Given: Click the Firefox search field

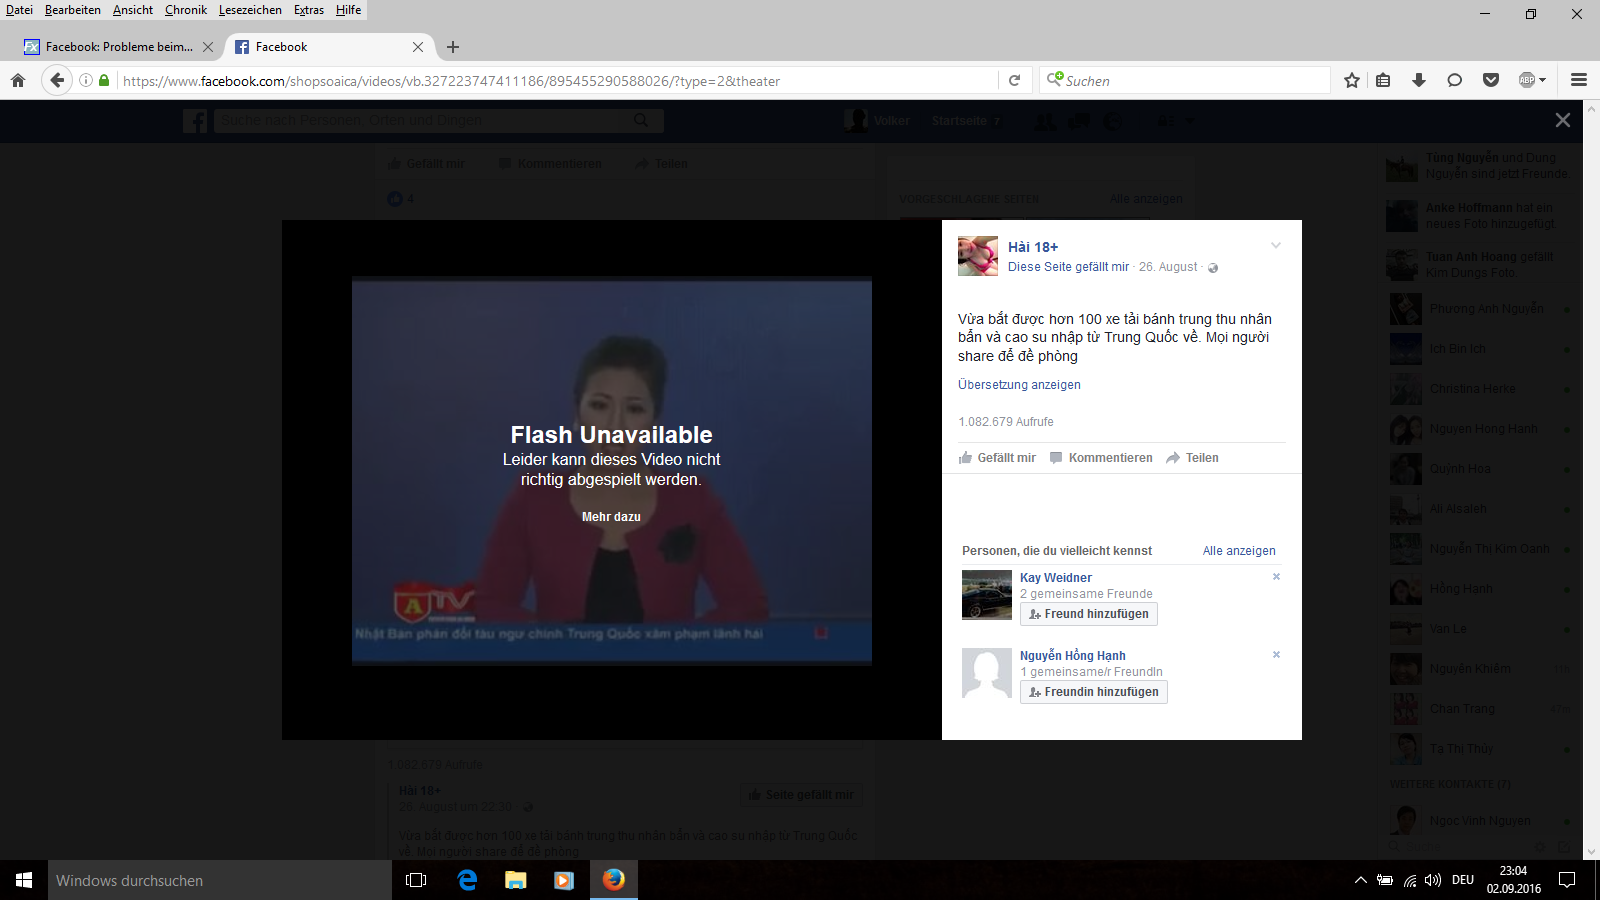Looking at the screenshot, I should point(1190,81).
